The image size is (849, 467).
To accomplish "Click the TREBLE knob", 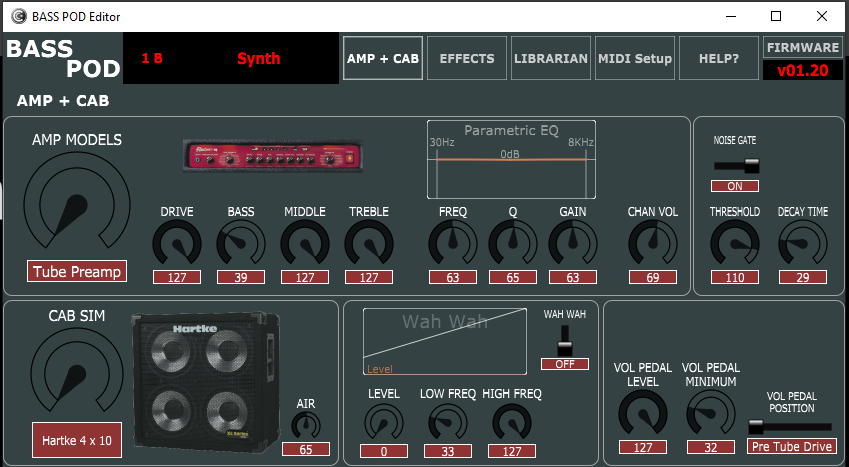I will [x=369, y=244].
